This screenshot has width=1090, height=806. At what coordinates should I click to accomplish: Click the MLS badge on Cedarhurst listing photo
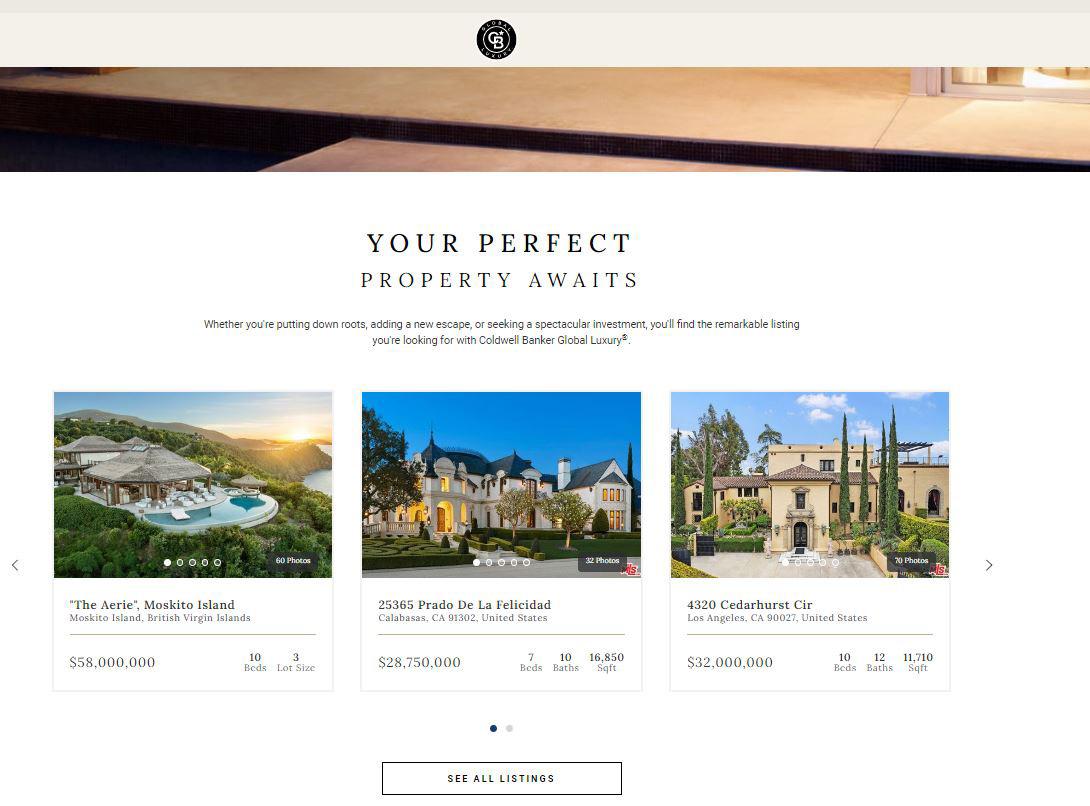coord(940,570)
